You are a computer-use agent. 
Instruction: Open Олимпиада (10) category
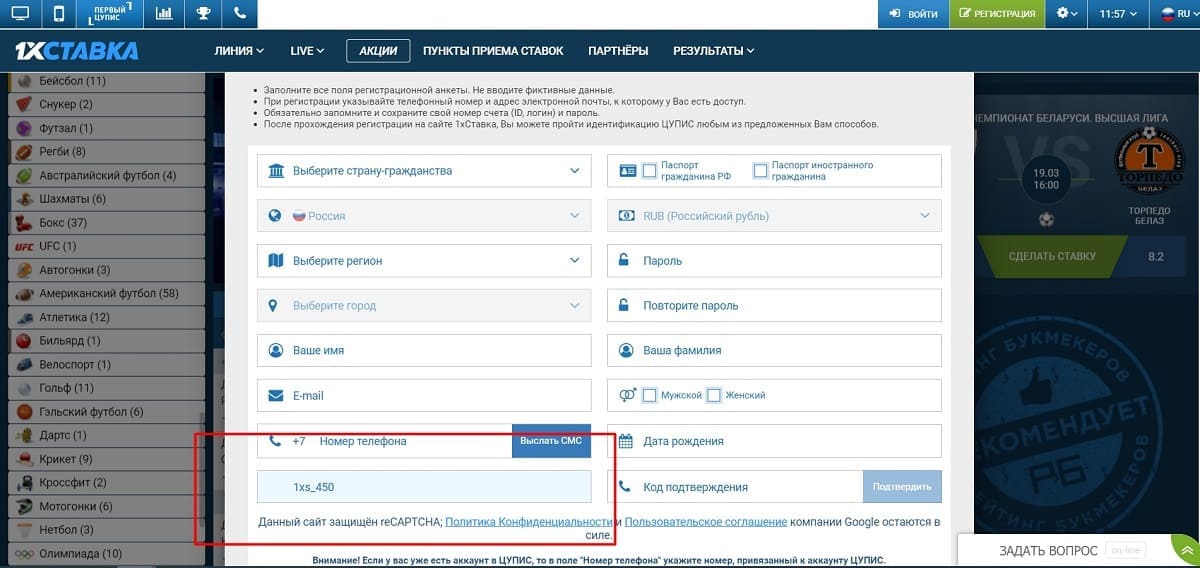(104, 554)
